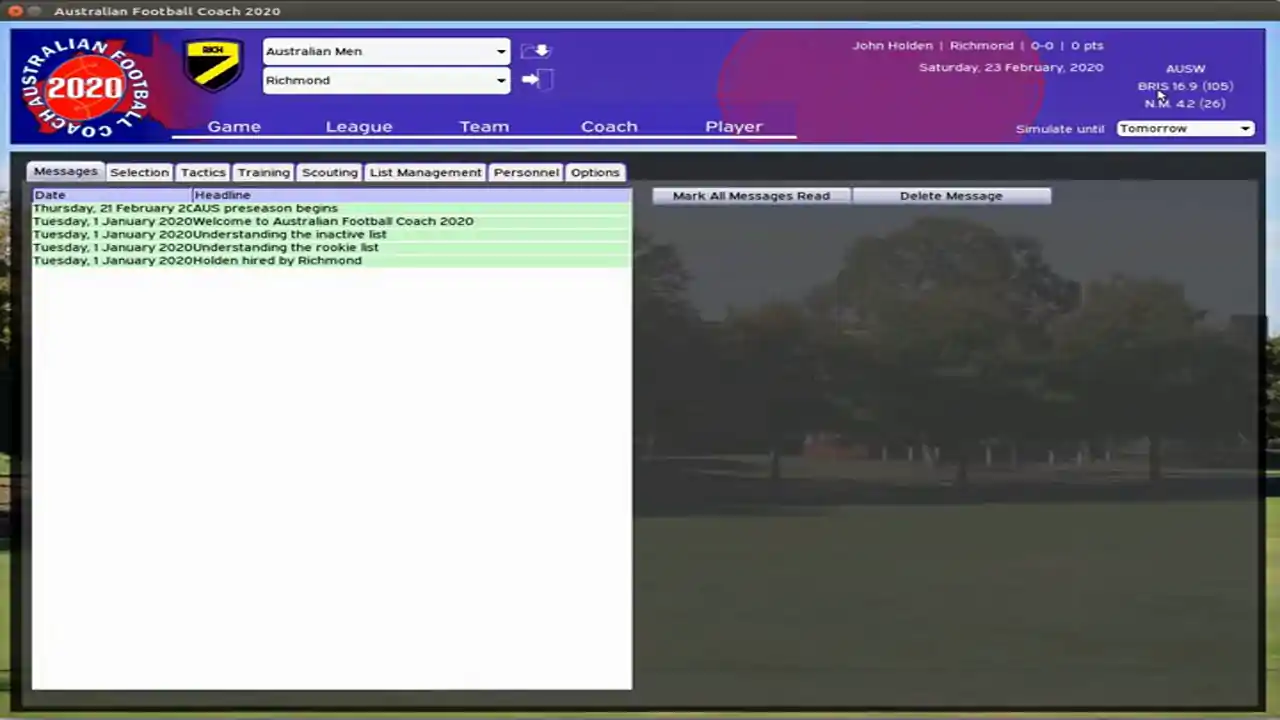Sort messages by Headline column header
The image size is (1280, 720).
click(411, 195)
